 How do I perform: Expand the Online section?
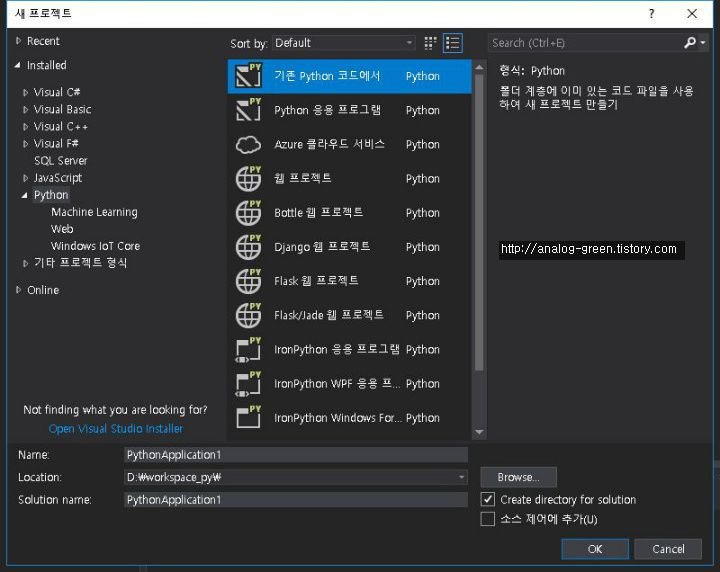18,290
